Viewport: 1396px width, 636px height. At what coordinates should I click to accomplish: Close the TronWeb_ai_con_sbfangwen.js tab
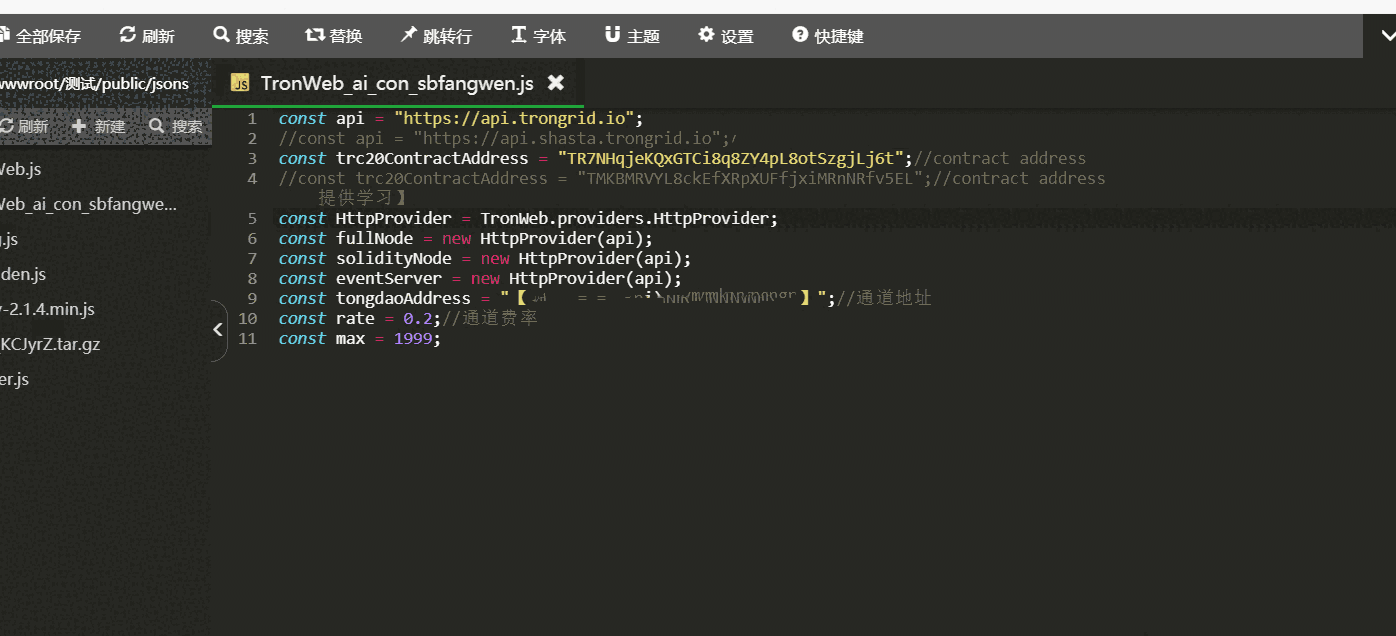point(556,82)
